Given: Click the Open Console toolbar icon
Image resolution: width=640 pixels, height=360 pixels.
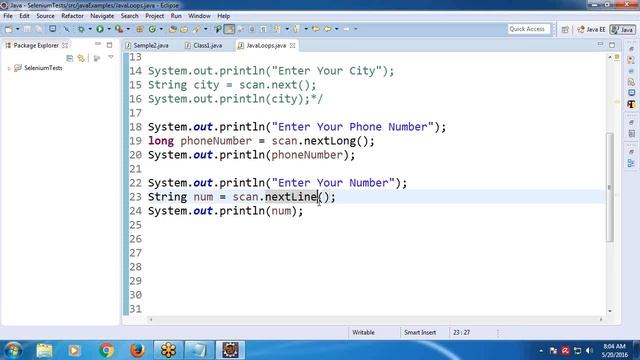Looking at the screenshot, I should [x=52, y=29].
